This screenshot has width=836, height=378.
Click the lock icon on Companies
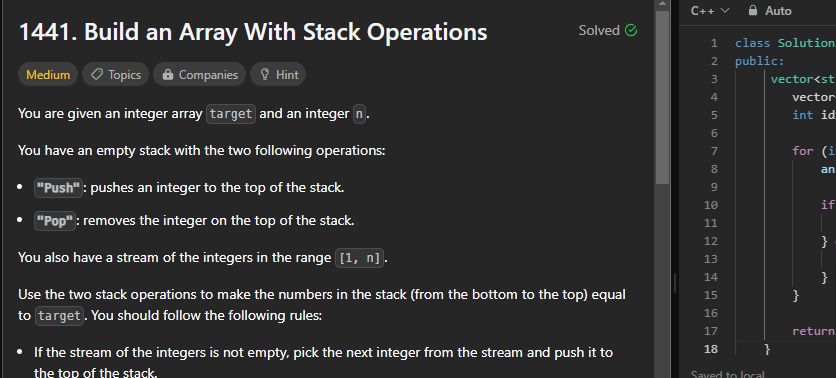pos(167,75)
